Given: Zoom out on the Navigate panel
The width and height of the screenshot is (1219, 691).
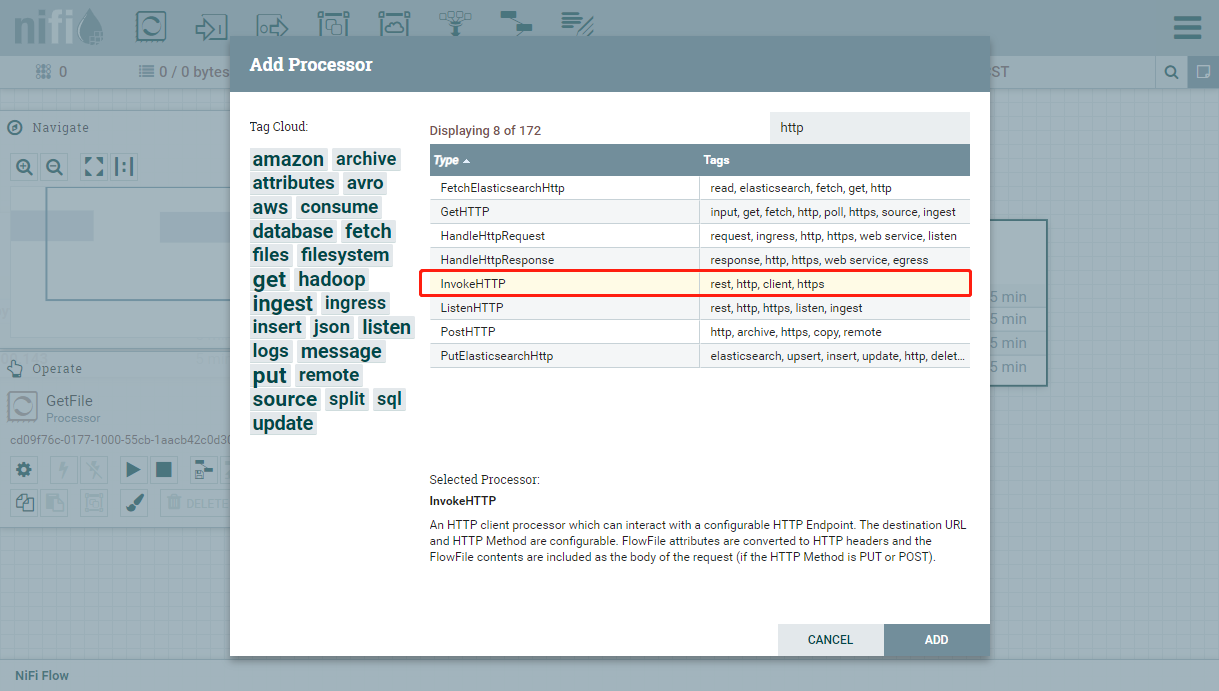Looking at the screenshot, I should click(55, 167).
